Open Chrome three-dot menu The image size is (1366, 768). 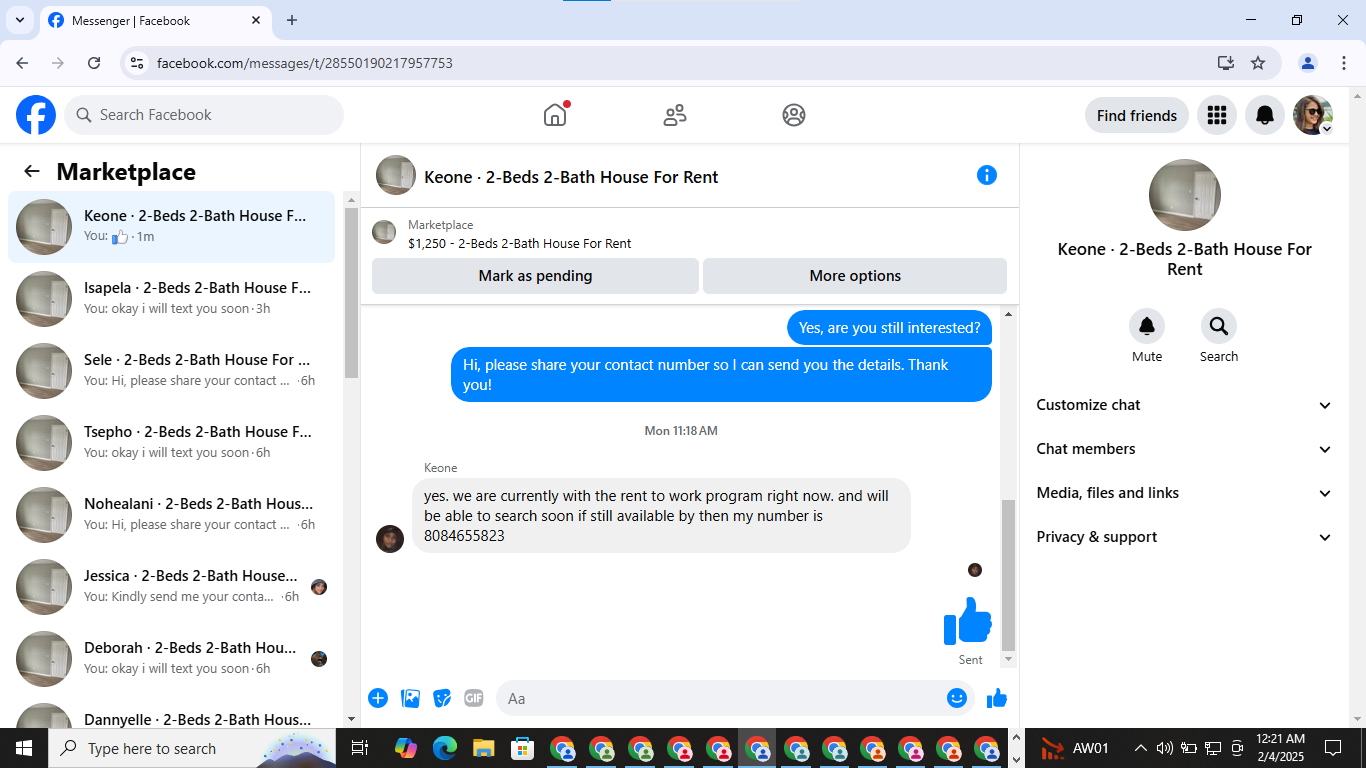pyautogui.click(x=1344, y=63)
